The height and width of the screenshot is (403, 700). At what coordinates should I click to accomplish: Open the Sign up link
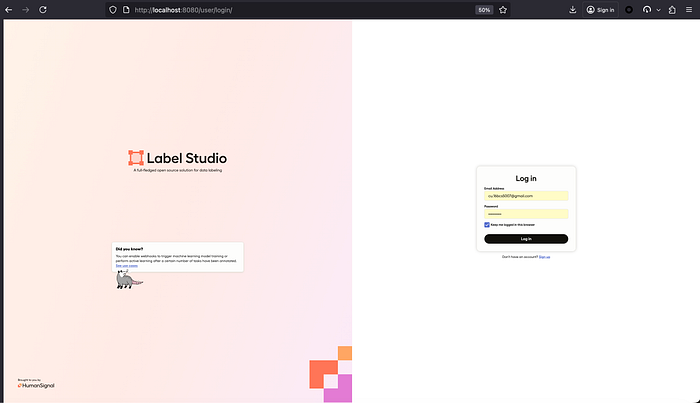544,257
